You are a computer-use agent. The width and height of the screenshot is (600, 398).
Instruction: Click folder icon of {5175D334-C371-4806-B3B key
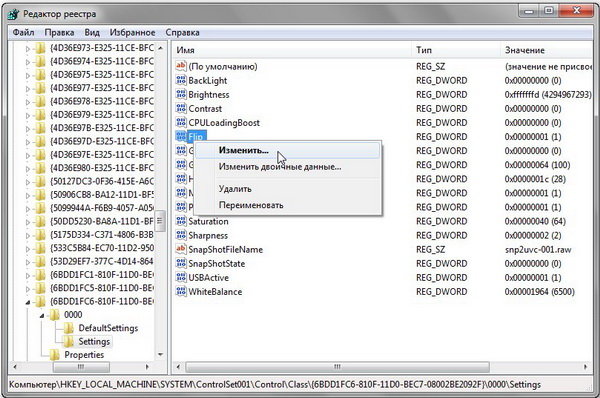click(x=40, y=235)
